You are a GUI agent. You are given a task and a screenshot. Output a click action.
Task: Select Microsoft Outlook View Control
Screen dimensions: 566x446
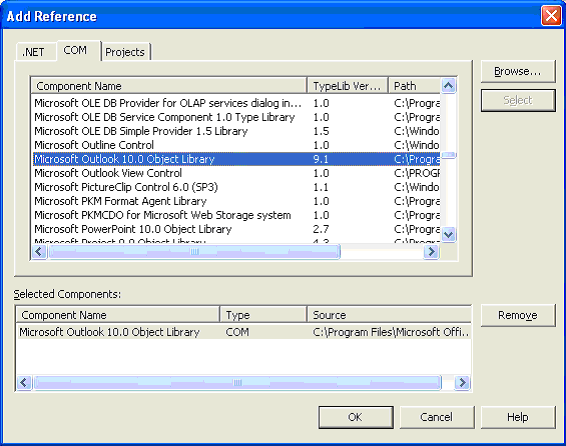click(x=236, y=173)
